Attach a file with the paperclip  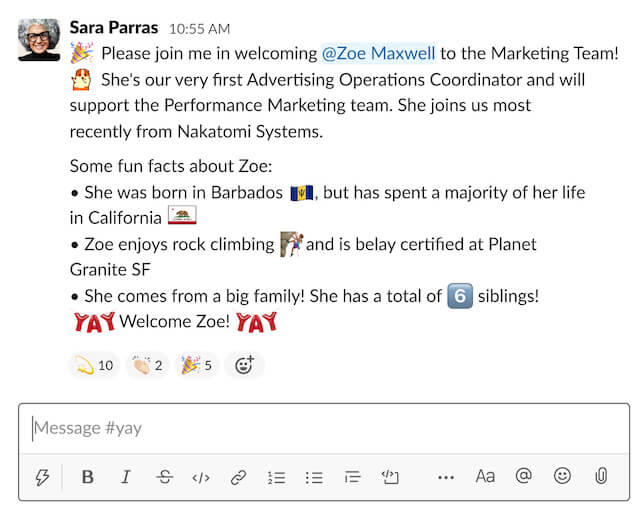pos(601,476)
